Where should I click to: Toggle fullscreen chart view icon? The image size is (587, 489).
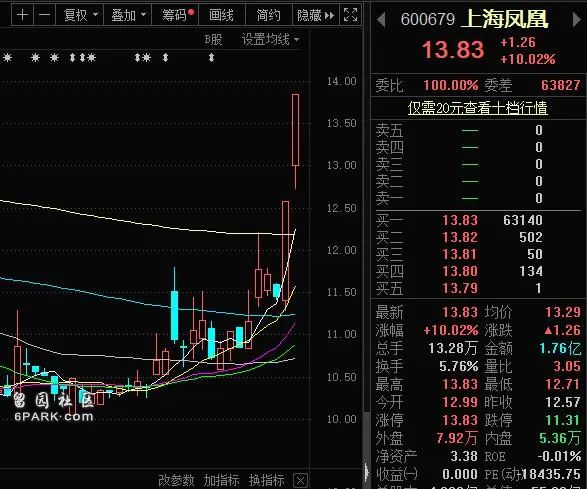[350, 15]
